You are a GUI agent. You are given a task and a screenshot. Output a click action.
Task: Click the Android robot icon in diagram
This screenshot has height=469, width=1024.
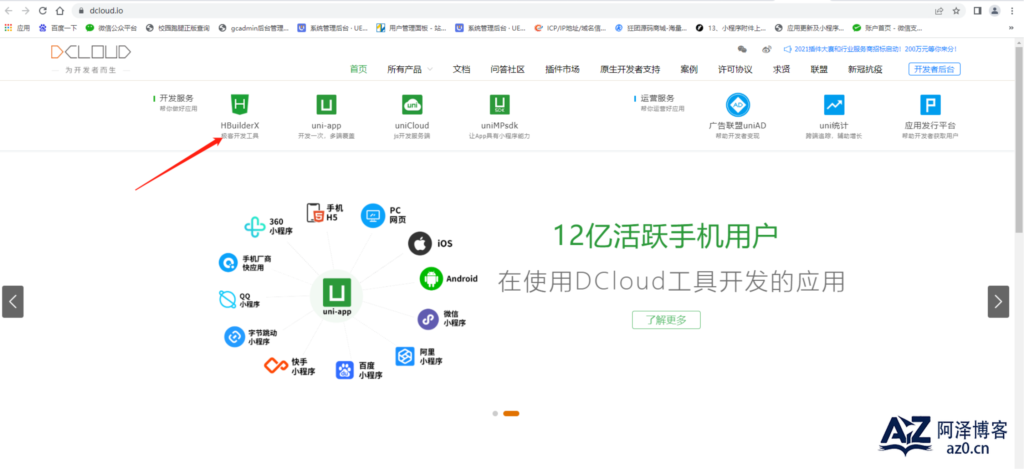click(431, 278)
